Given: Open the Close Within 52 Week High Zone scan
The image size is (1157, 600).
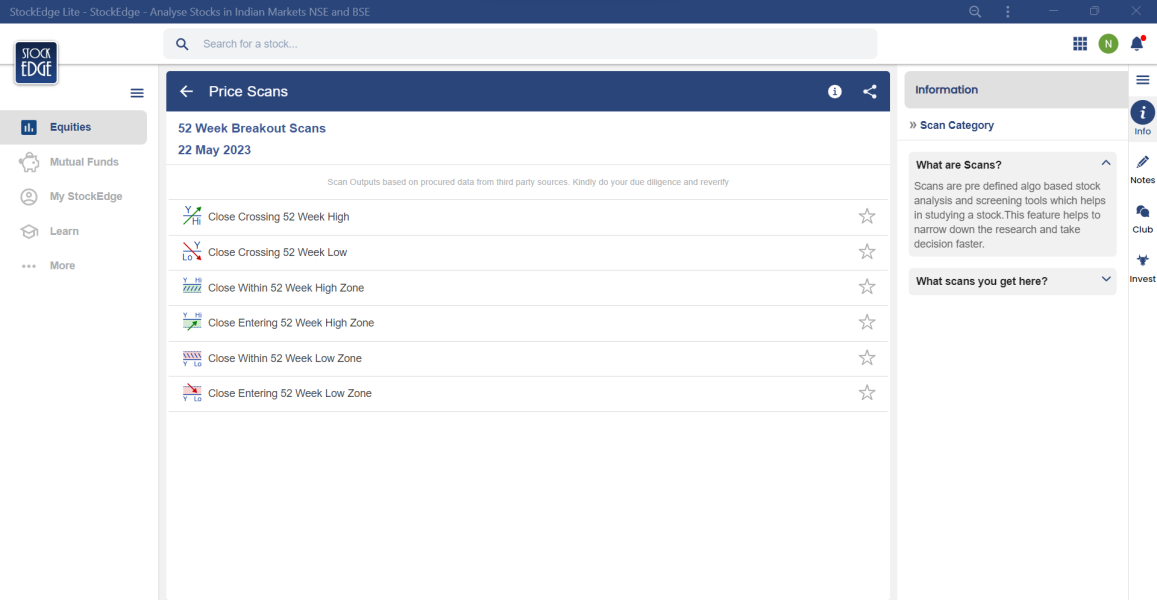Looking at the screenshot, I should [286, 288].
